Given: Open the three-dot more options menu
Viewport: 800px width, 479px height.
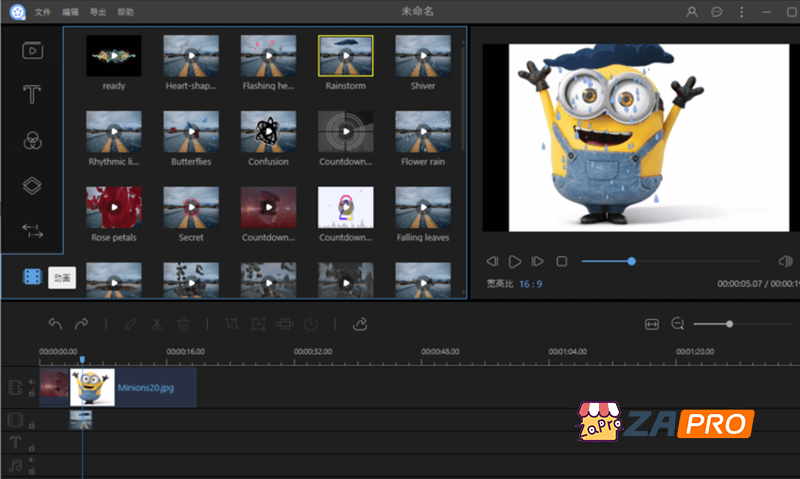Looking at the screenshot, I should click(741, 12).
